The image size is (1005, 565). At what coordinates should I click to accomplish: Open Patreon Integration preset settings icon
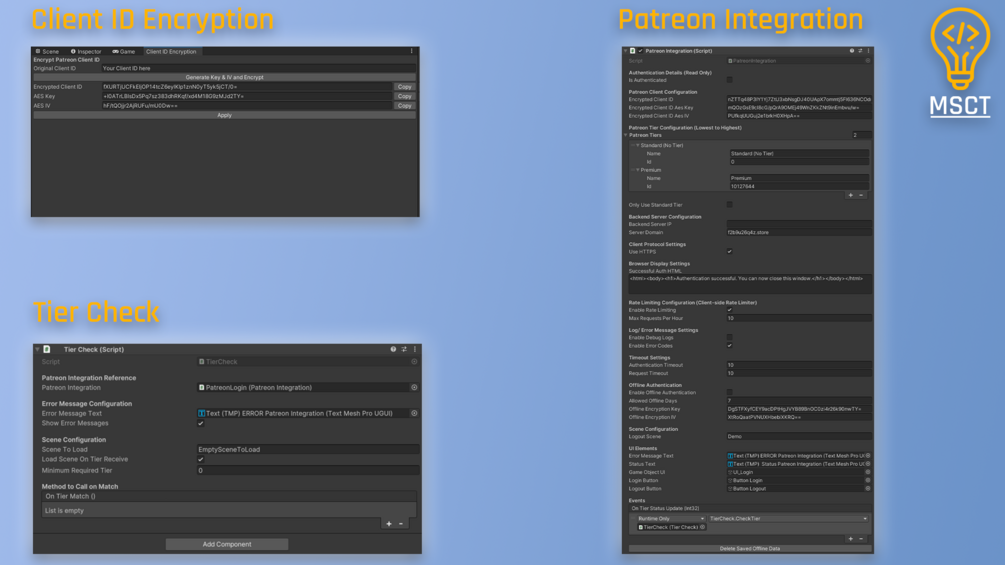pos(860,51)
